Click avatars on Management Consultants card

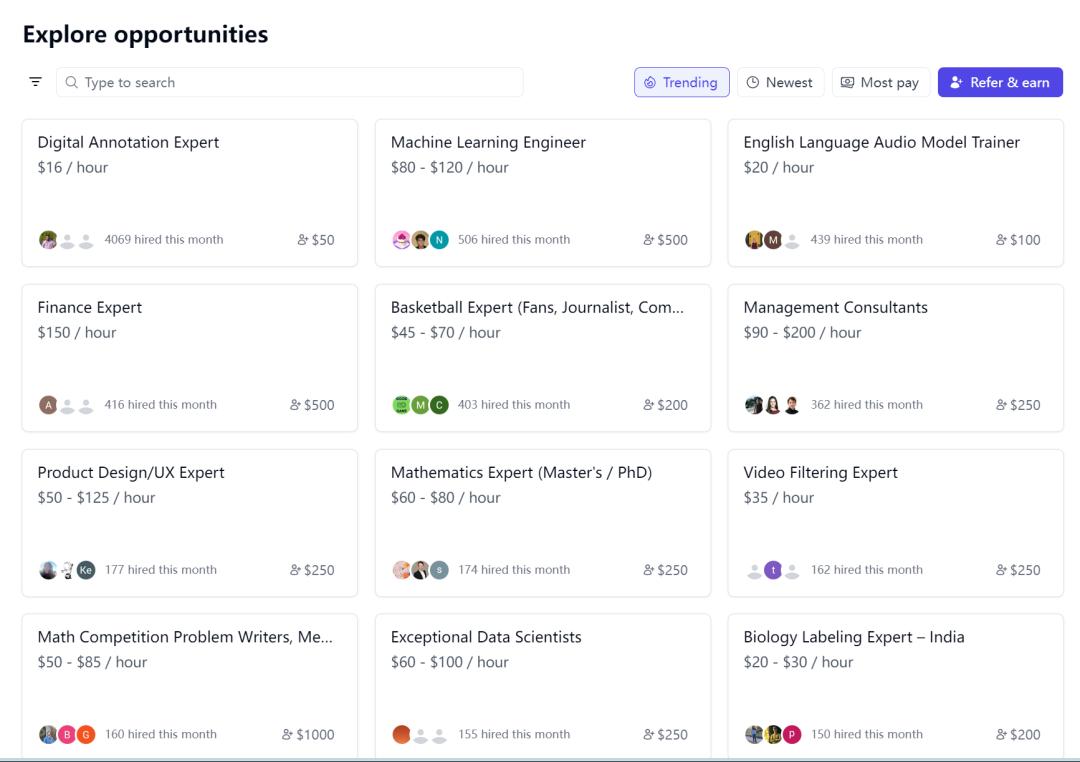tap(773, 405)
